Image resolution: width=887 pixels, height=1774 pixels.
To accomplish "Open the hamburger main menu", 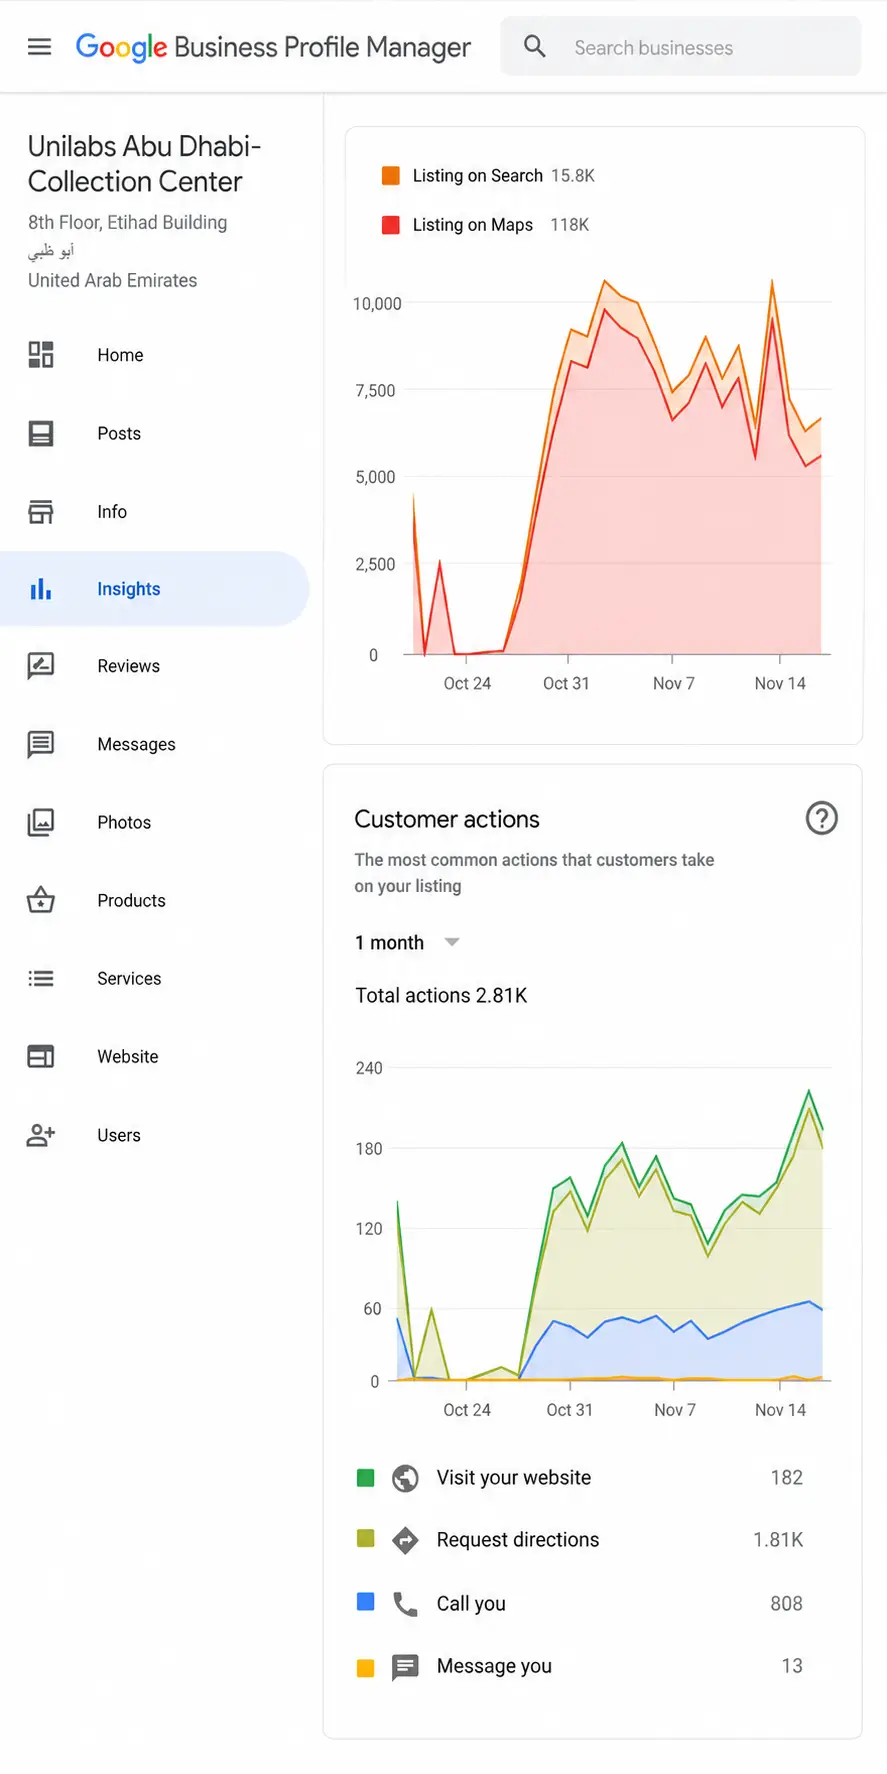I will 39,47.
